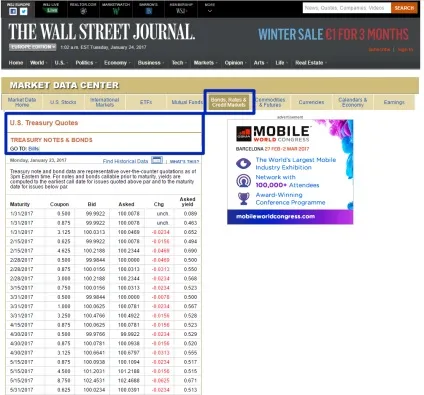Viewport: 424px width, 395px height.
Task: Switch to the Market Data Home tab
Action: [22, 102]
